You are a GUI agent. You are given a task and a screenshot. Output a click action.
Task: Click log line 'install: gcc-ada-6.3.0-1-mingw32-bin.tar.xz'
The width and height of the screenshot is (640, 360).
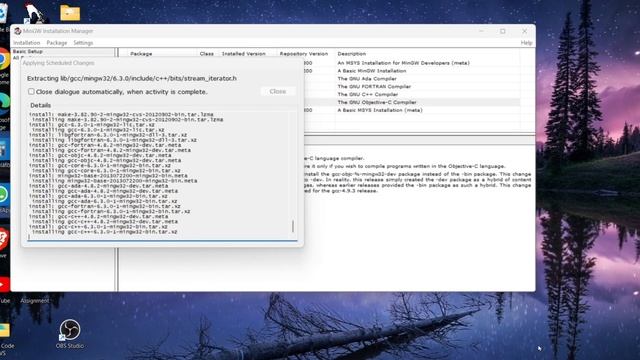click(98, 196)
